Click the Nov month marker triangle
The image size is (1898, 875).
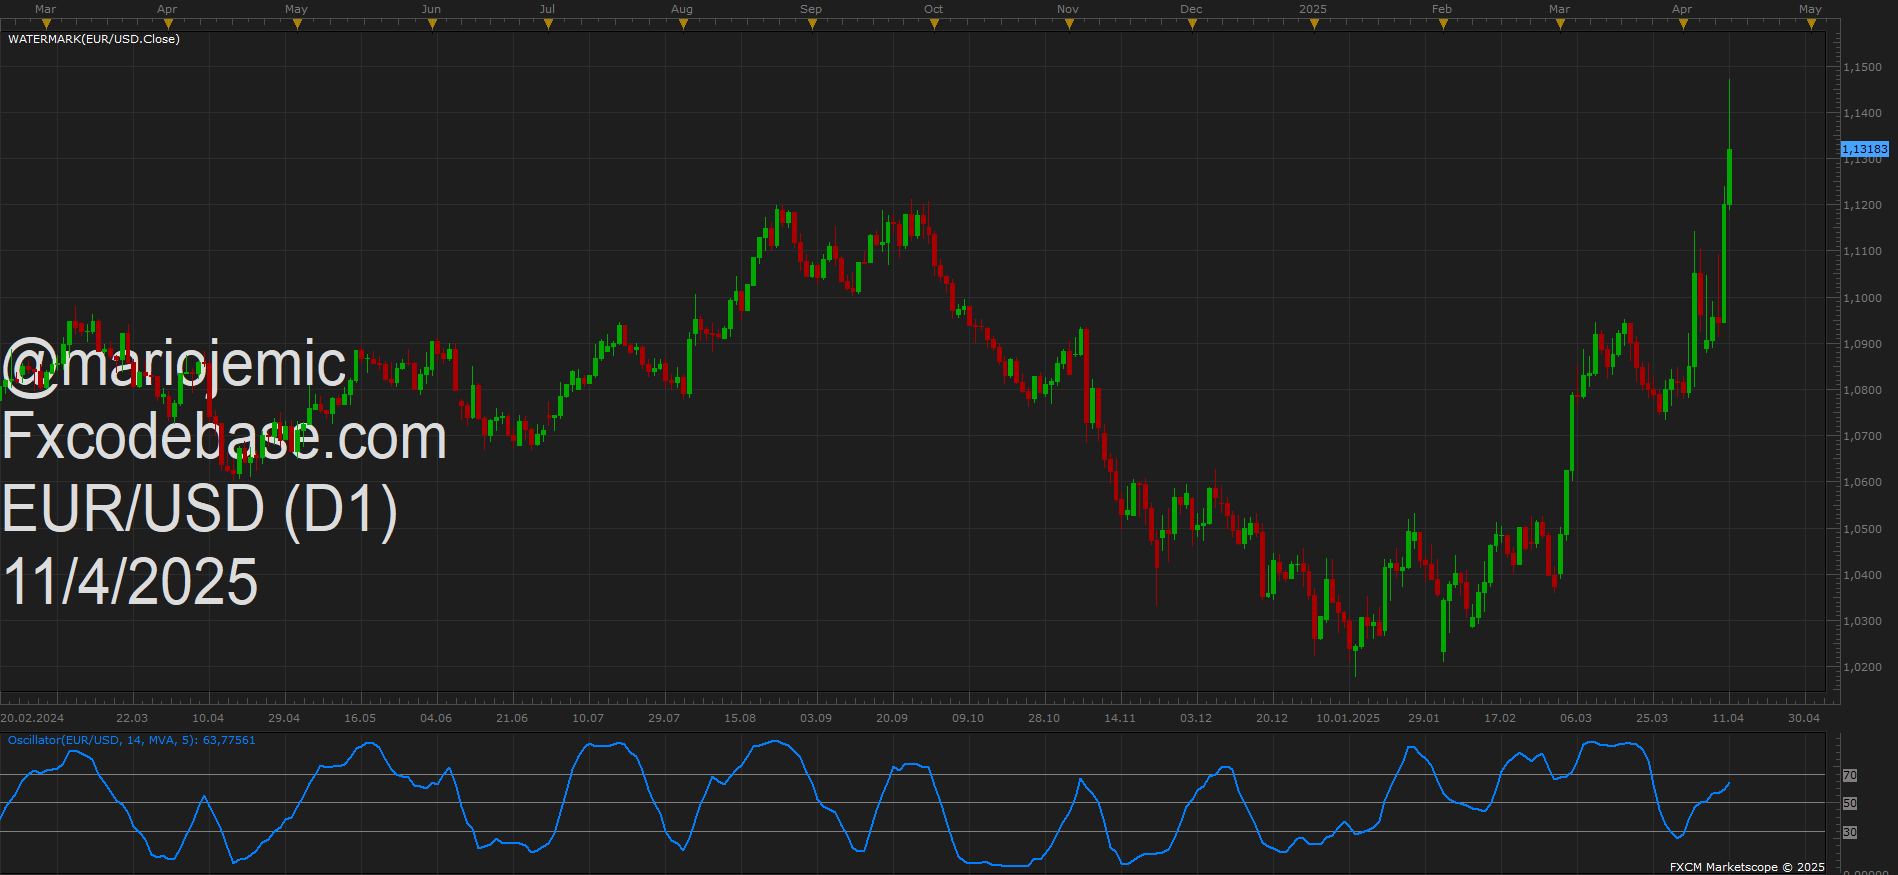pos(1069,24)
